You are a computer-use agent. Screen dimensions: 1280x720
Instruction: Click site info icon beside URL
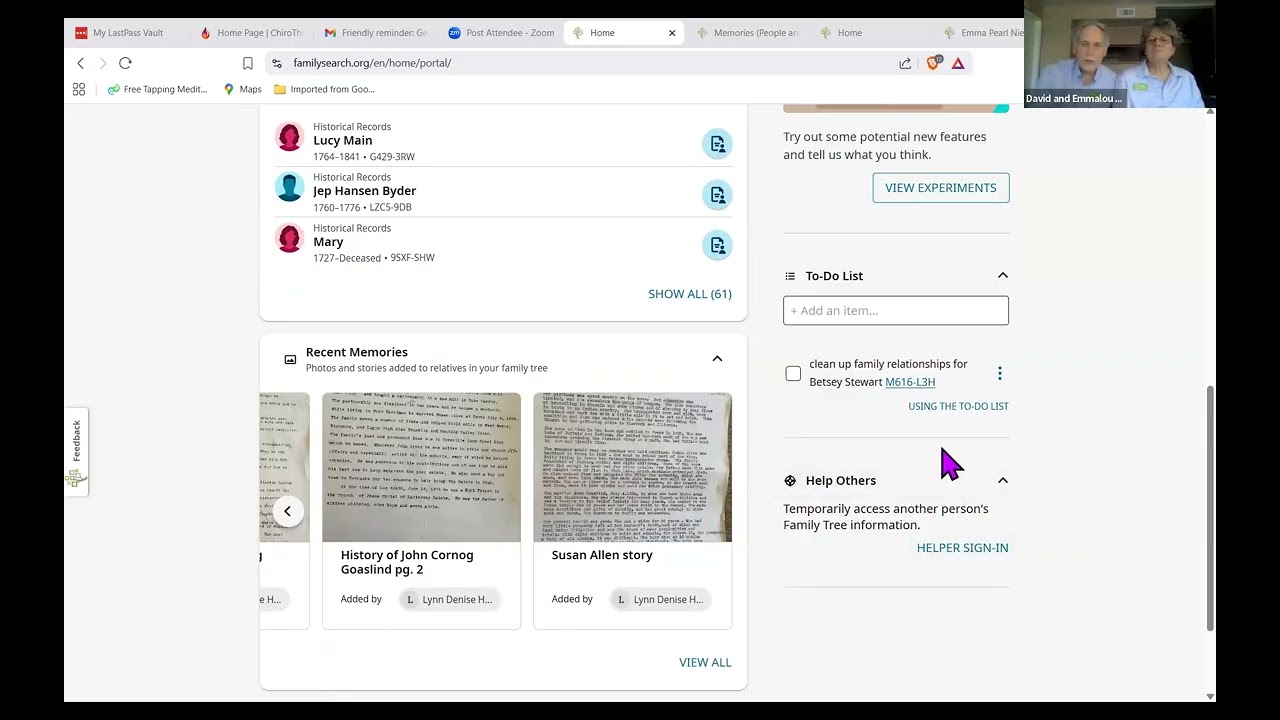(276, 63)
